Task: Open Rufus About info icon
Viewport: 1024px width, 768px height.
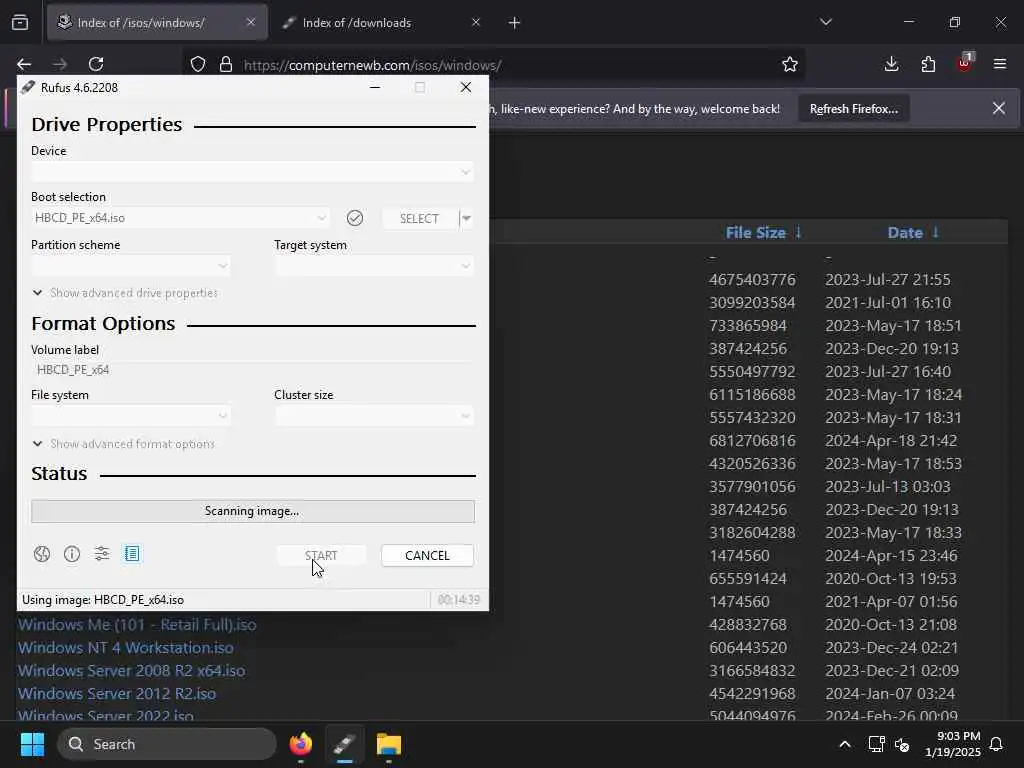Action: click(72, 554)
